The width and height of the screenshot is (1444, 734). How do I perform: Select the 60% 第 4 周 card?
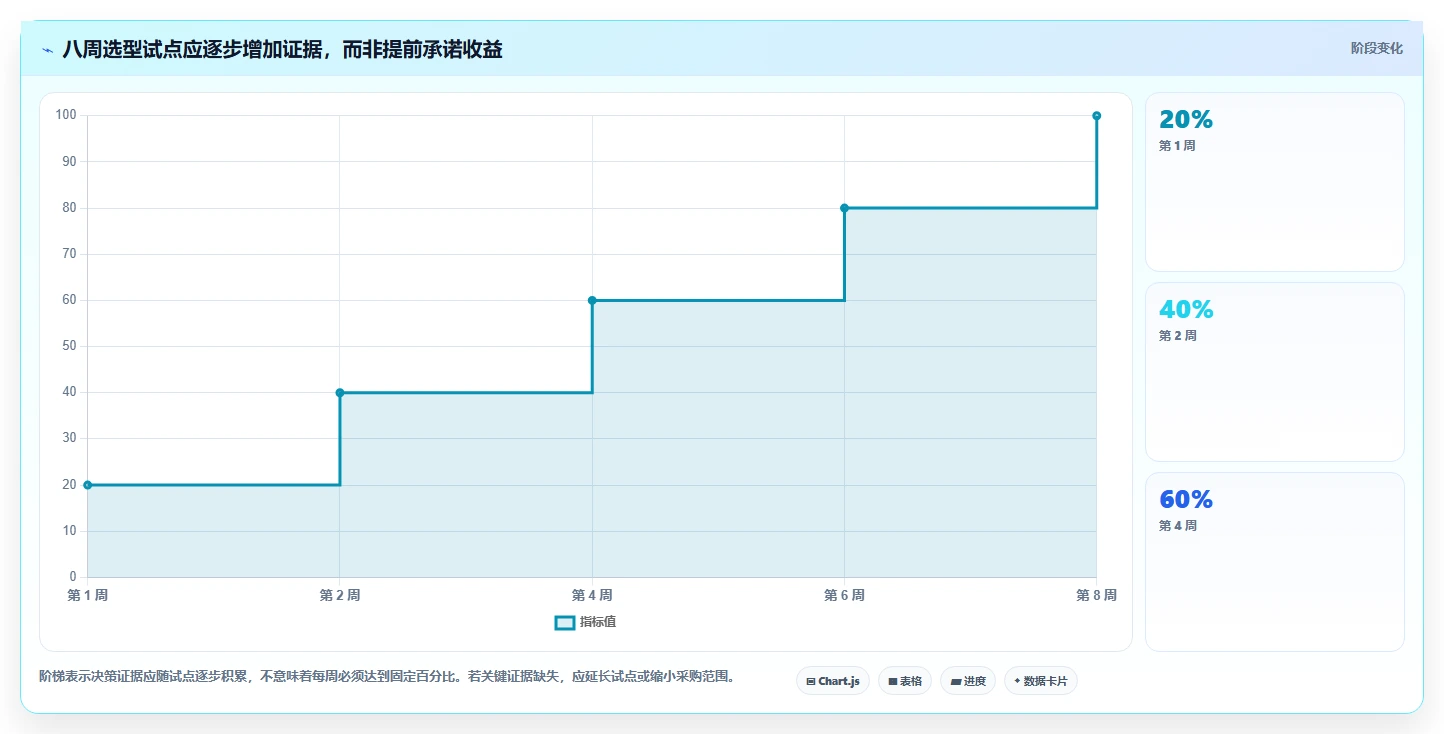1275,562
